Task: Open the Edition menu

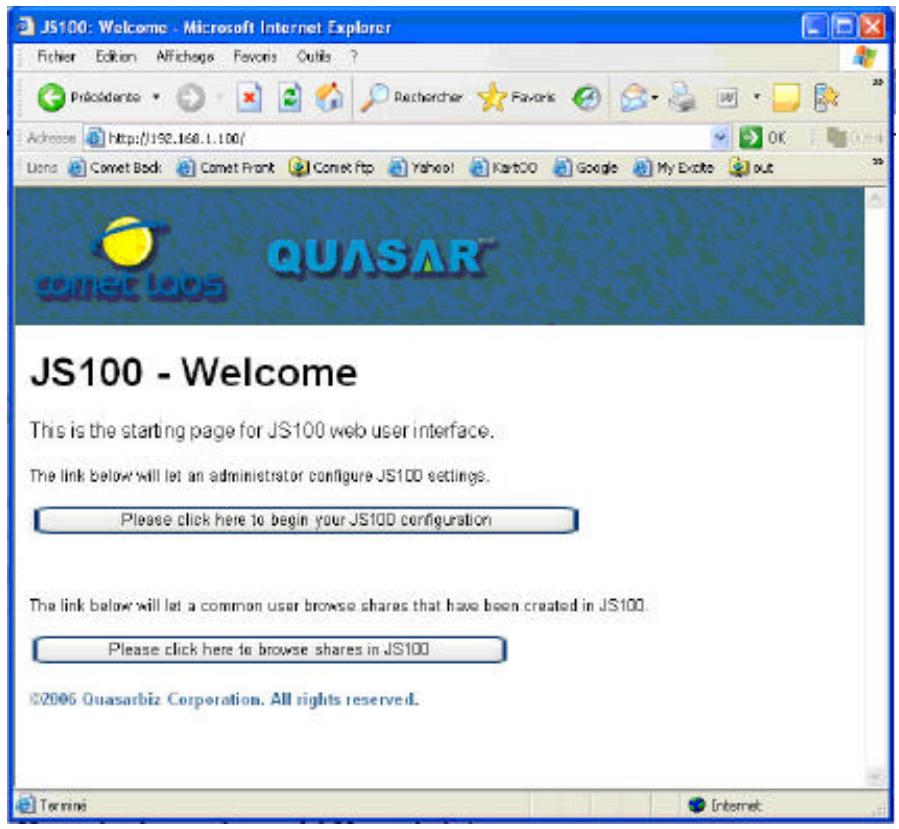Action: 116,57
